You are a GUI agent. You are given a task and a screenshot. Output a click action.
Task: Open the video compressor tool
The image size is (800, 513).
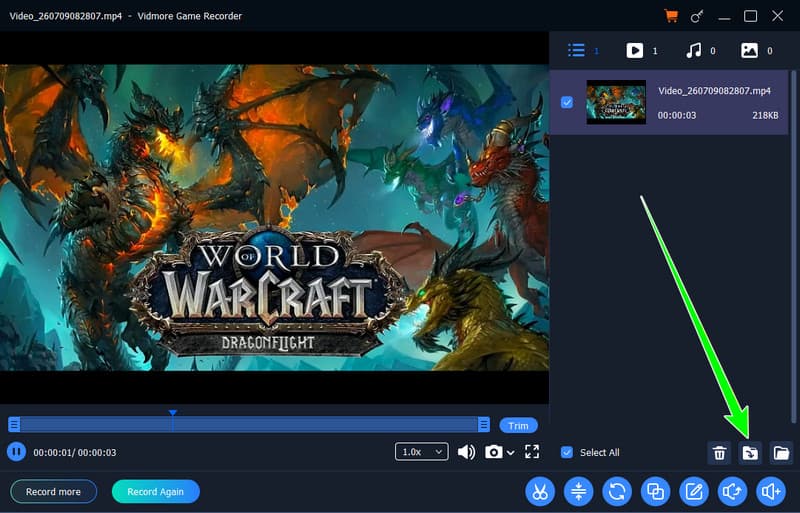tap(579, 492)
